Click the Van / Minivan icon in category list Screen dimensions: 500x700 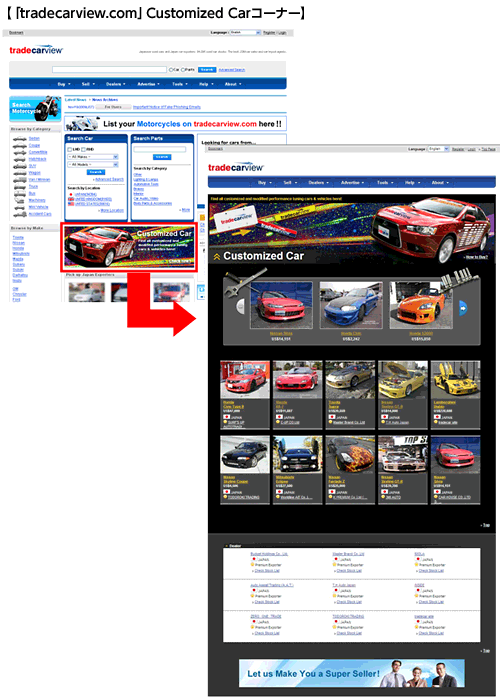[x=20, y=180]
